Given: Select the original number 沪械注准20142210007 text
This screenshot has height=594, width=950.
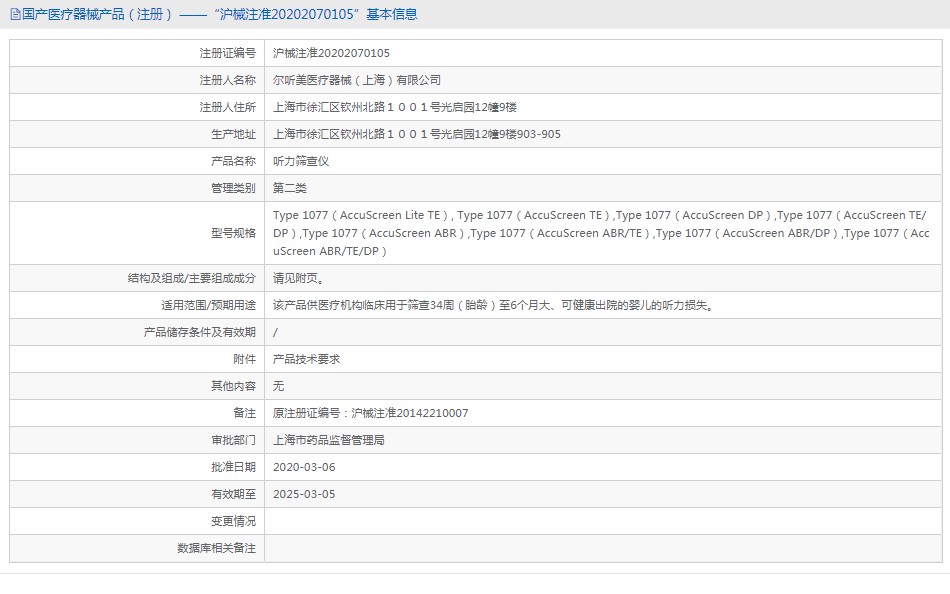Looking at the screenshot, I should point(410,413).
